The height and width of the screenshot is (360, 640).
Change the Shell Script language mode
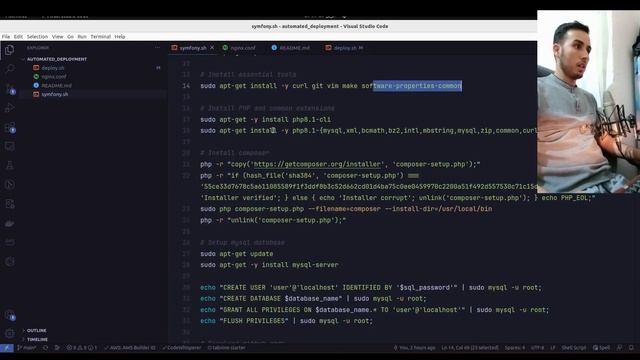(573, 348)
